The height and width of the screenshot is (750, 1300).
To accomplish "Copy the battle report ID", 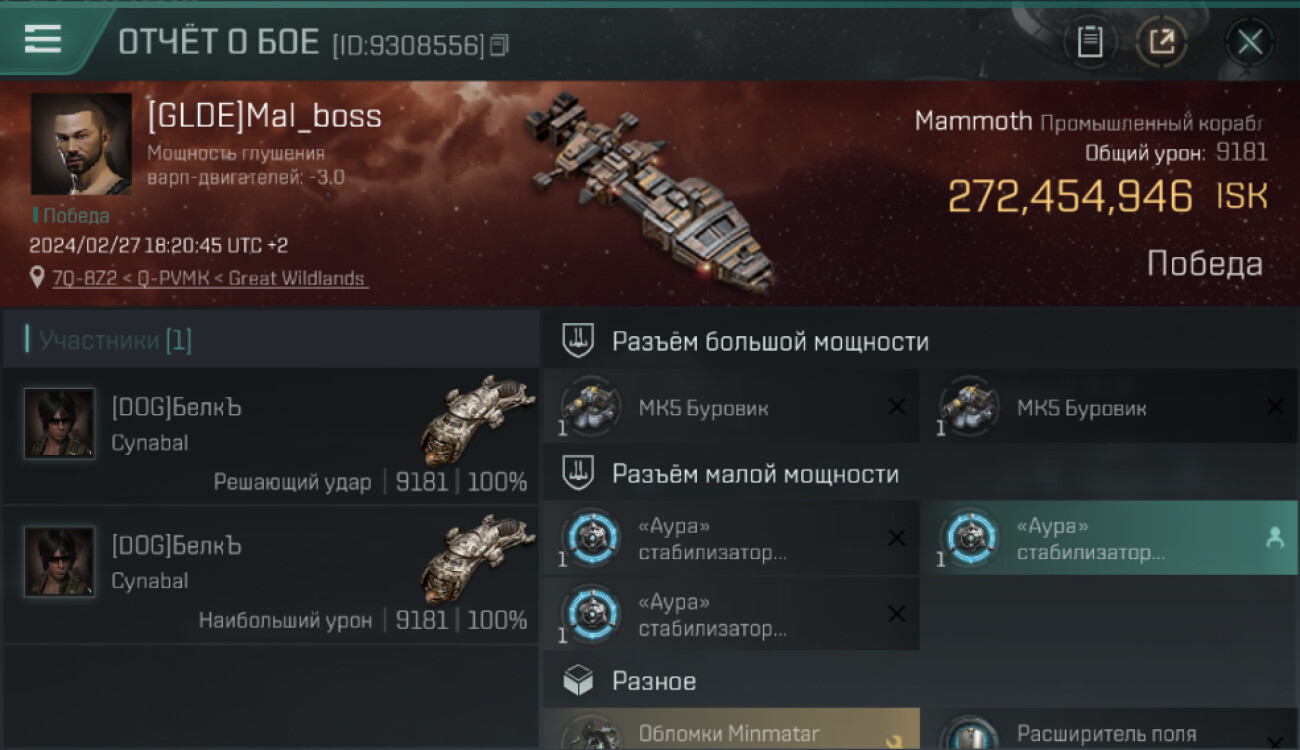I will pos(499,45).
